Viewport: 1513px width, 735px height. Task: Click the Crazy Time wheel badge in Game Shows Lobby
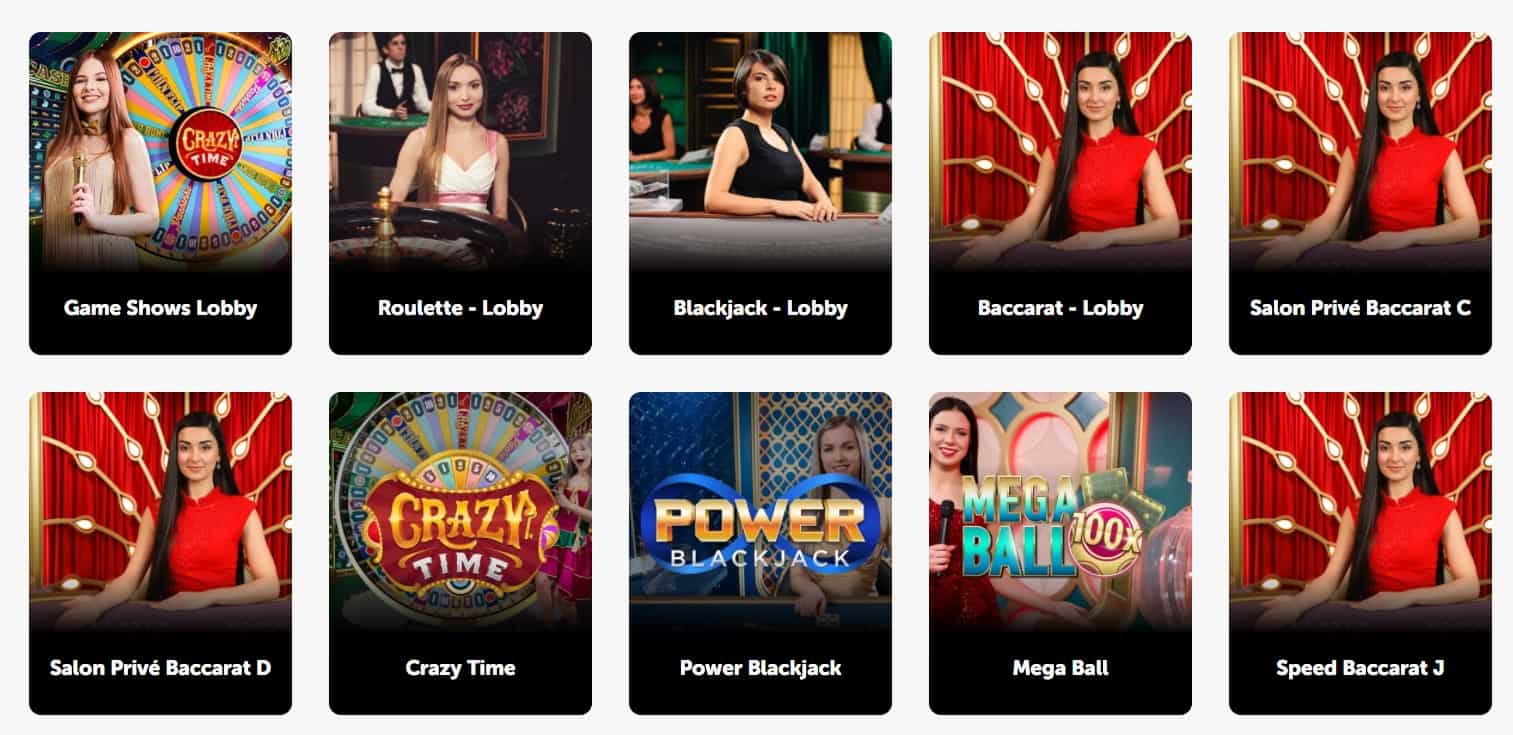tap(207, 144)
